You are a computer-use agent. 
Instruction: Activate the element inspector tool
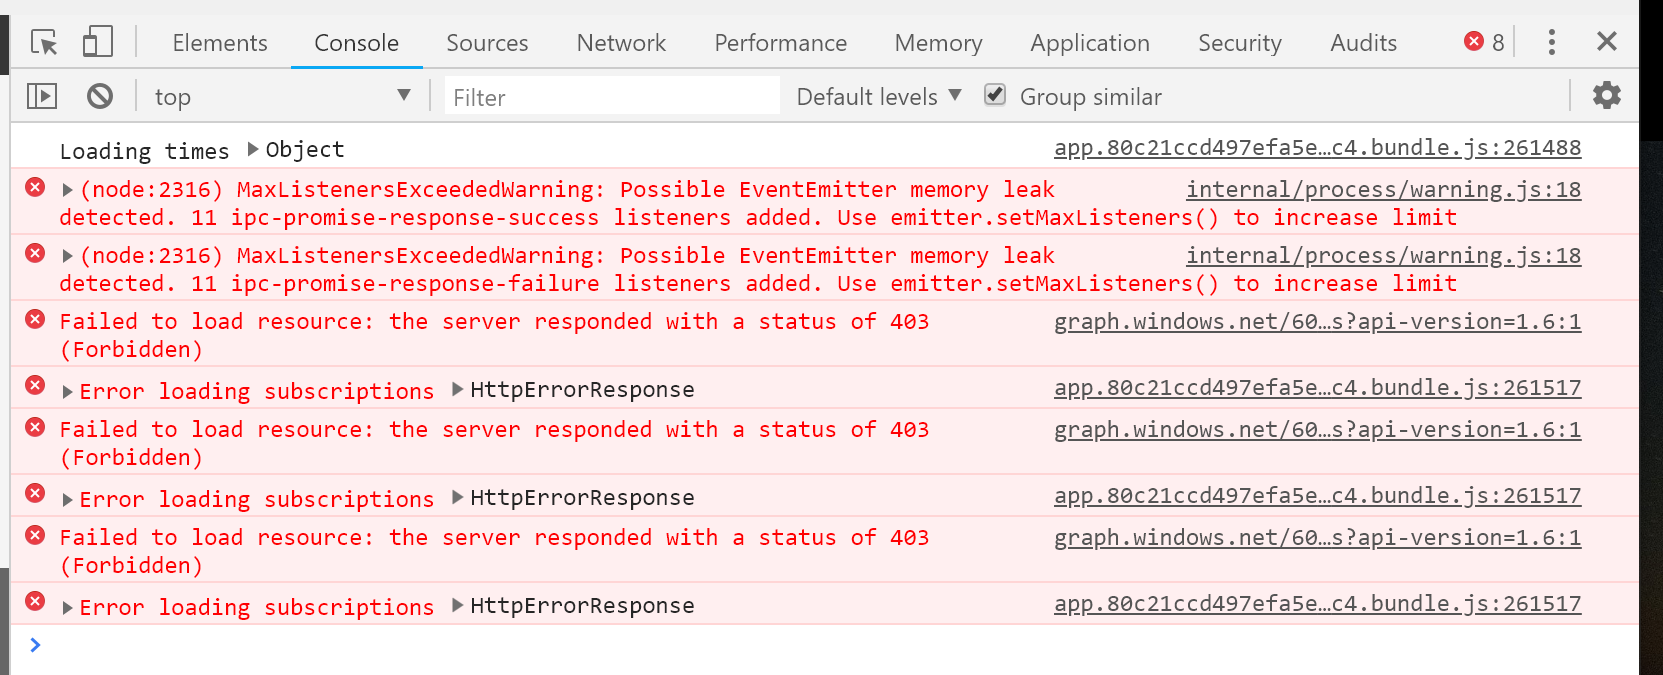click(42, 42)
